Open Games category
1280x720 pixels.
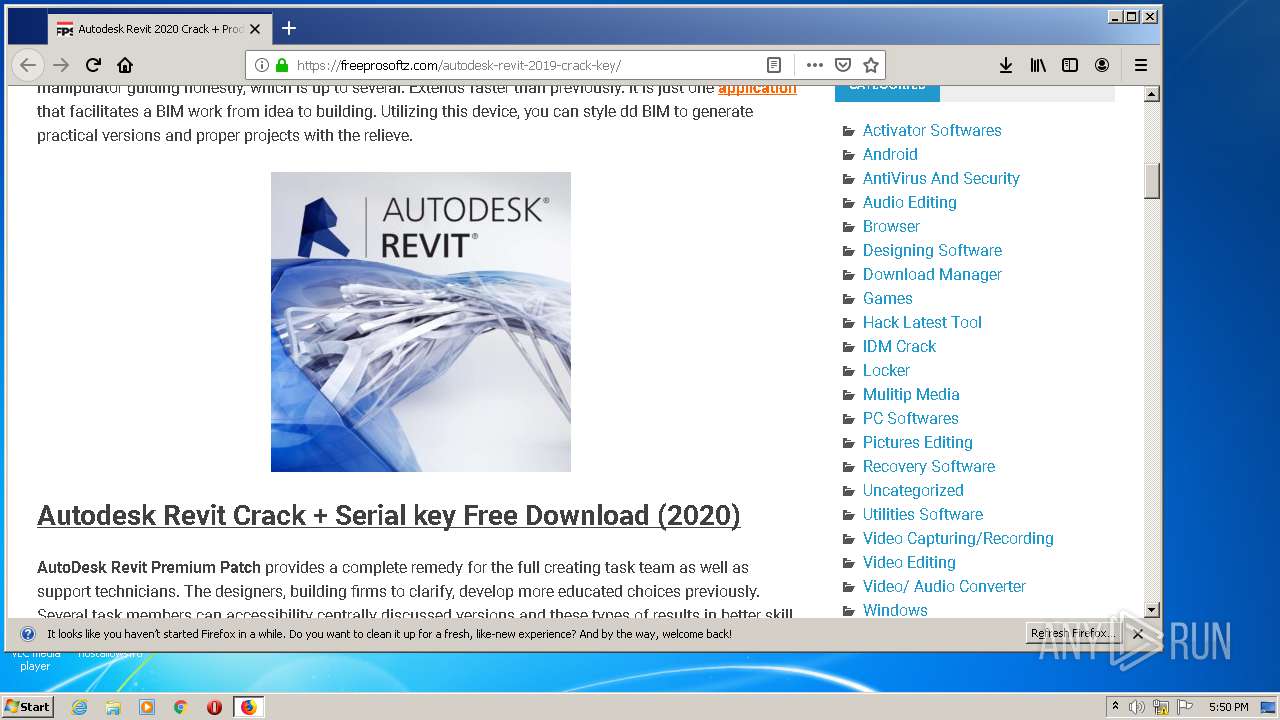tap(888, 298)
